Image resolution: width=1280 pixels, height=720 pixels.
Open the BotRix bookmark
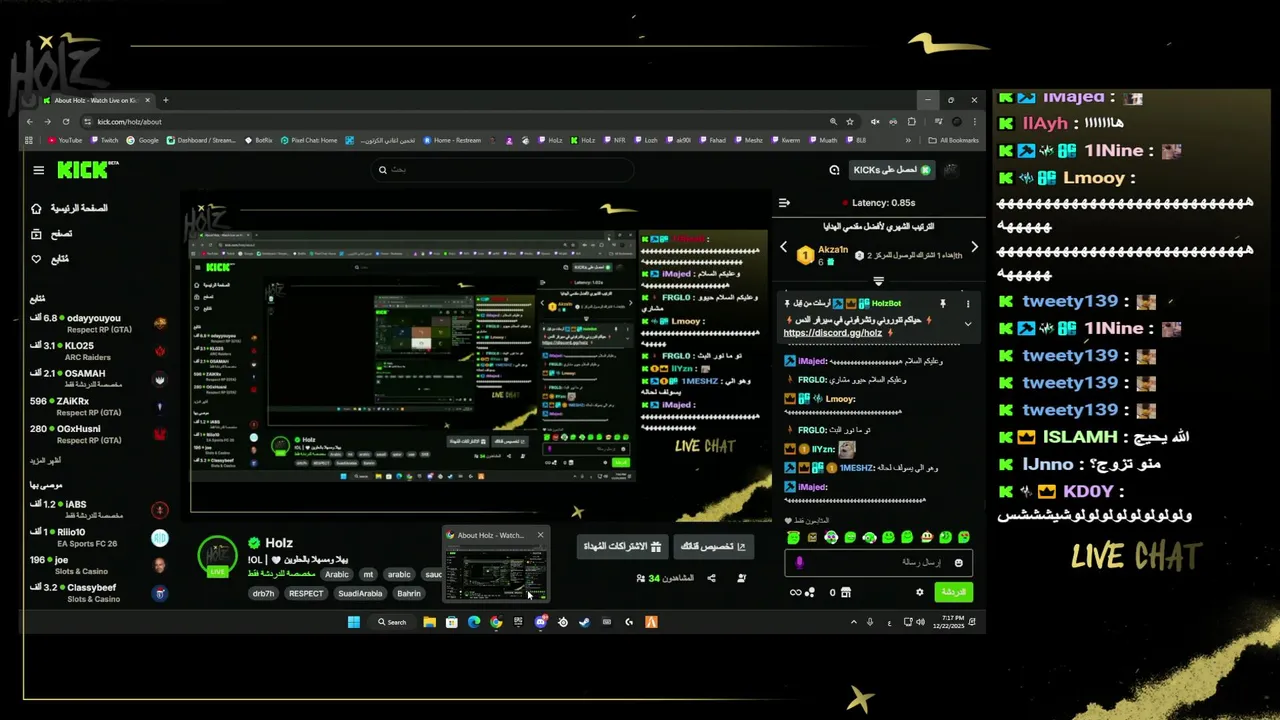click(259, 140)
